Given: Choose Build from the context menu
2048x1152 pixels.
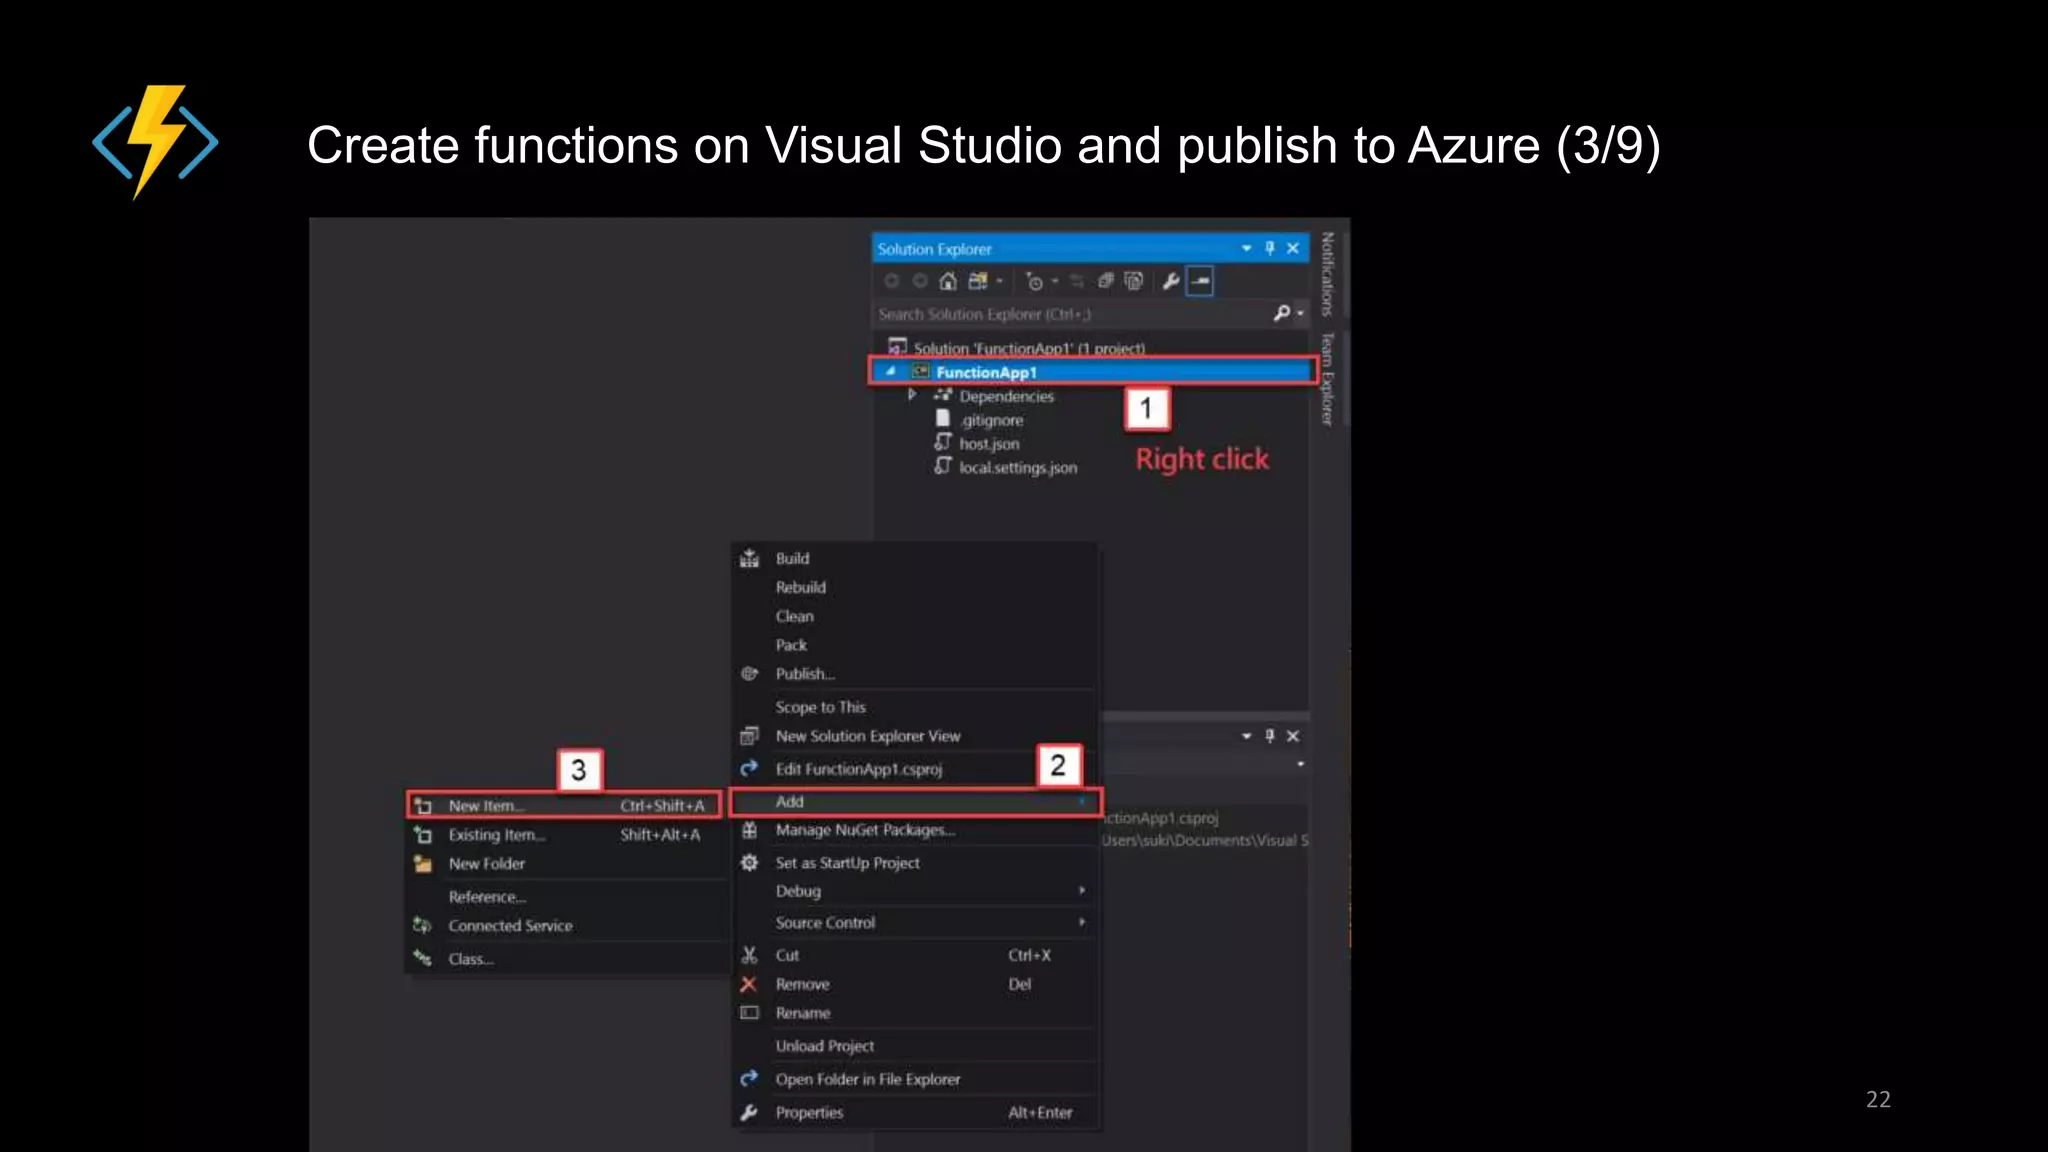Looking at the screenshot, I should [915, 558].
